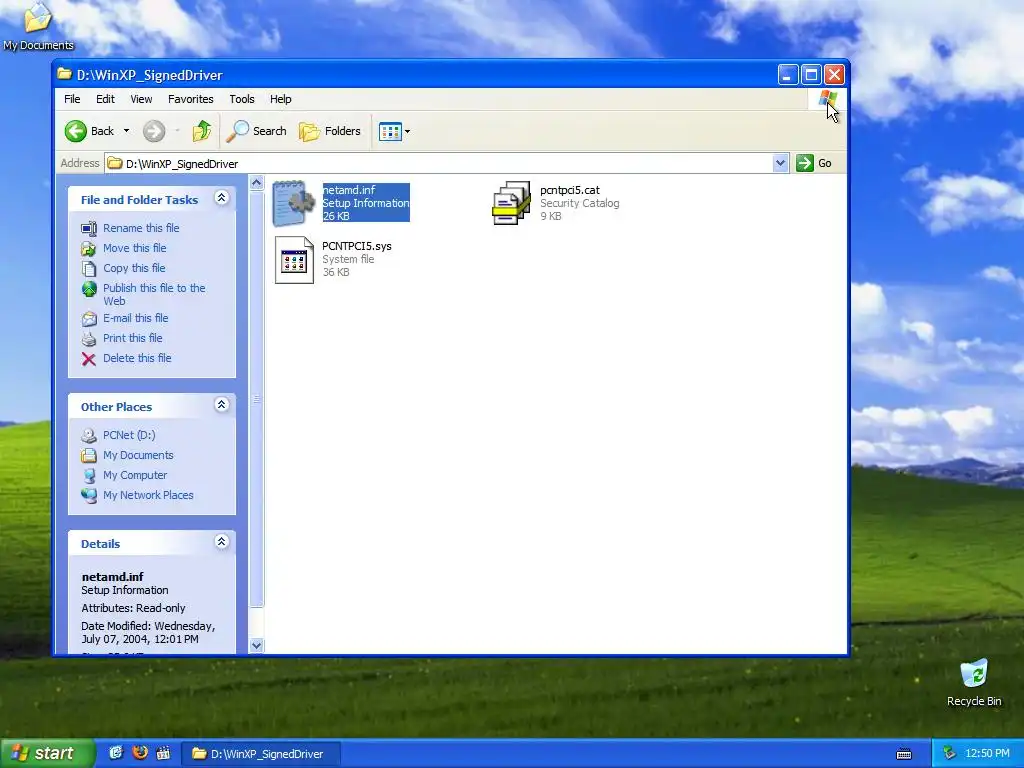Select the PCNTPCI5.sys file icon
This screenshot has width=1024, height=768.
click(295, 260)
